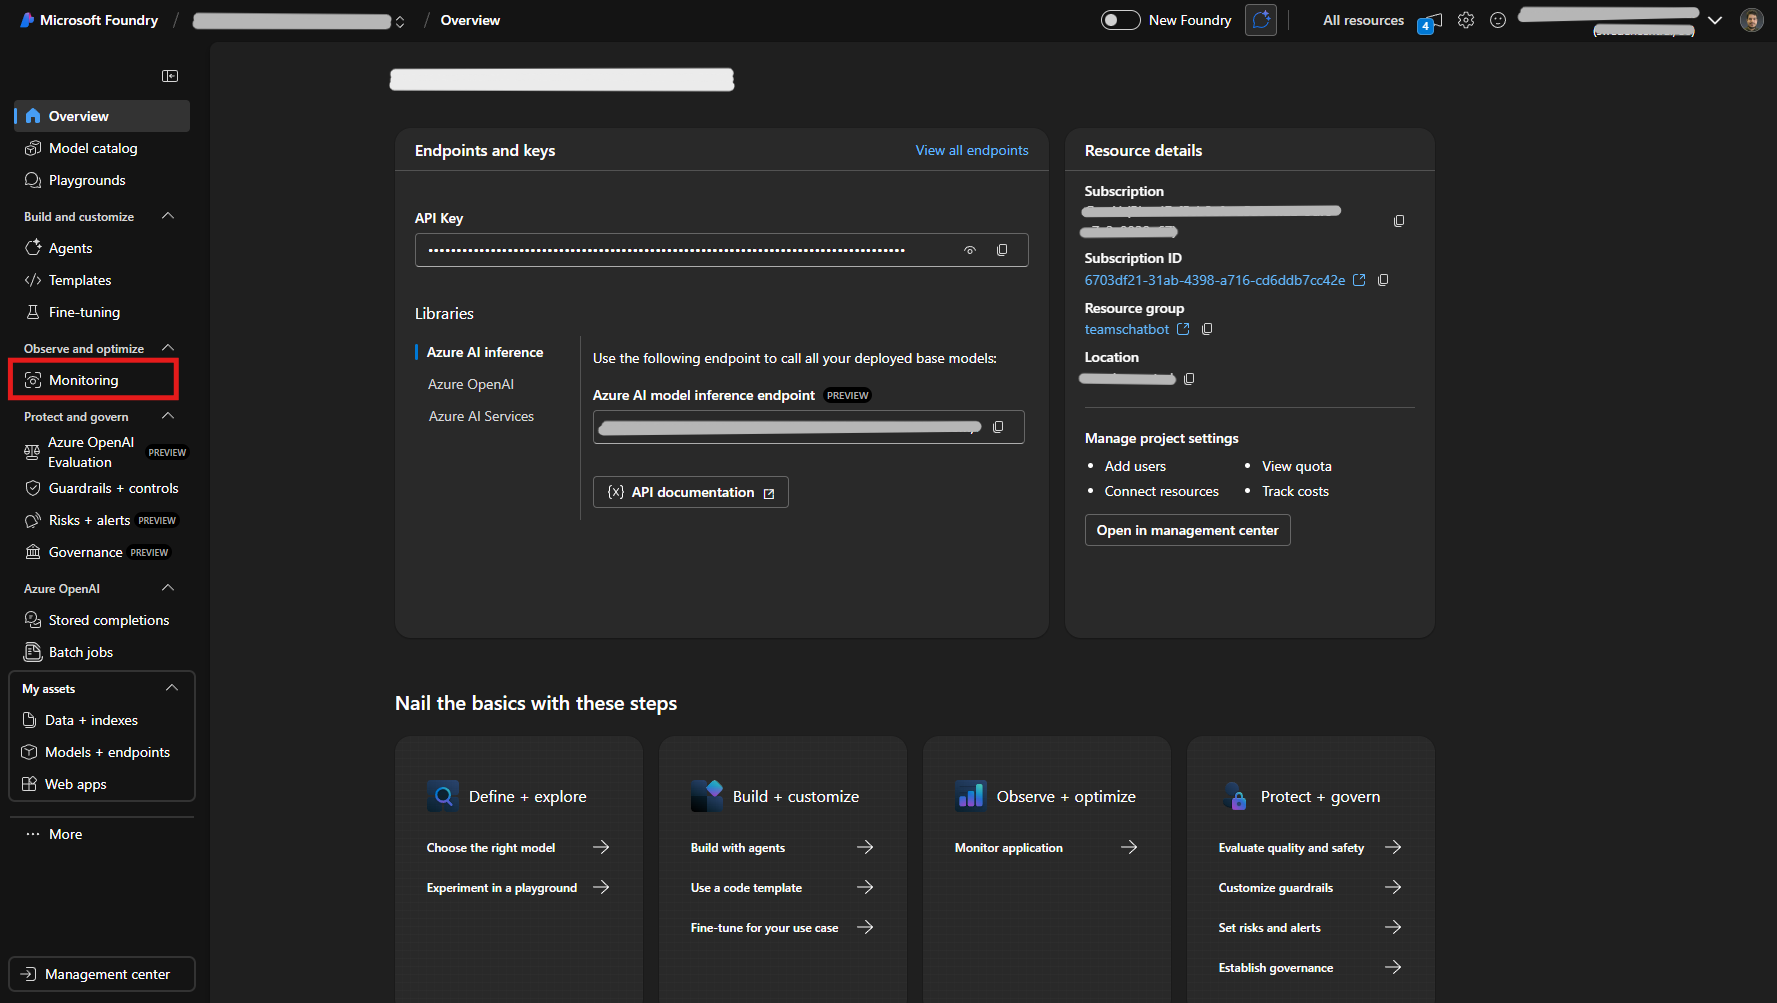The height and width of the screenshot is (1003, 1777).
Task: Click Open in management center button
Action: pos(1187,530)
